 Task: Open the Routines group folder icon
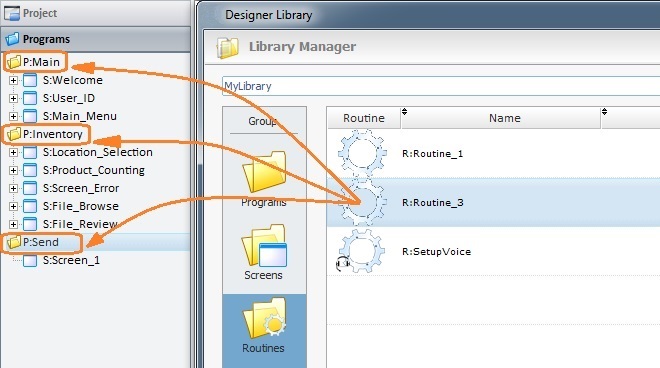point(264,318)
